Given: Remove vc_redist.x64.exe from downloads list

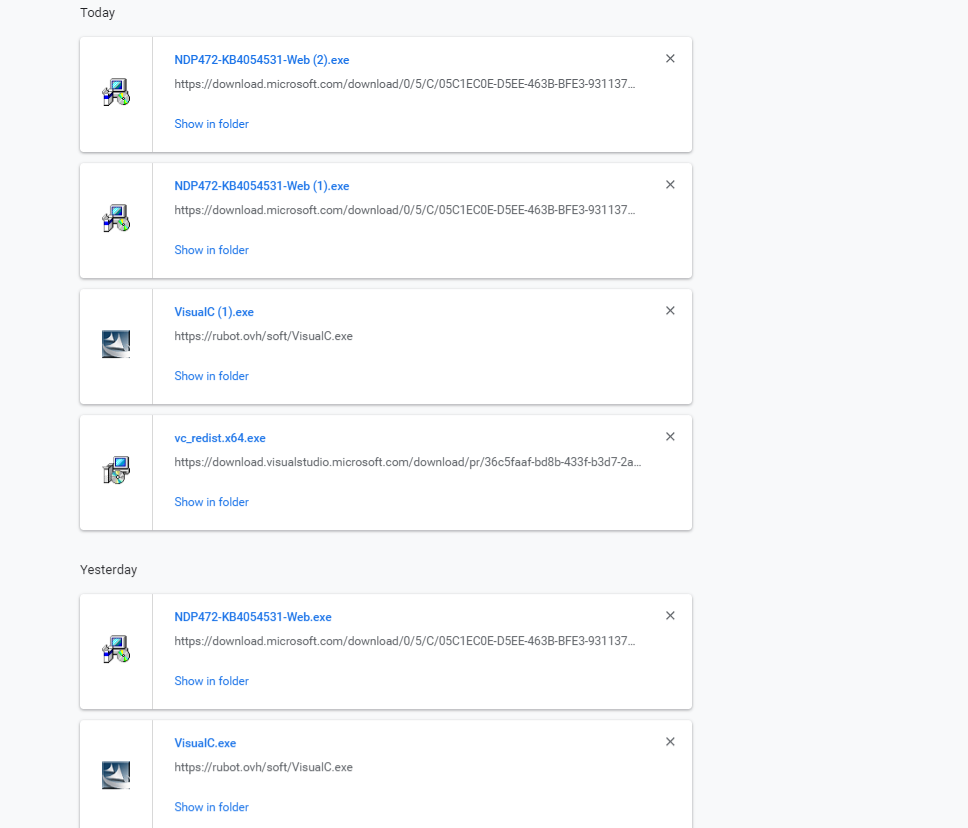Looking at the screenshot, I should pyautogui.click(x=670, y=437).
